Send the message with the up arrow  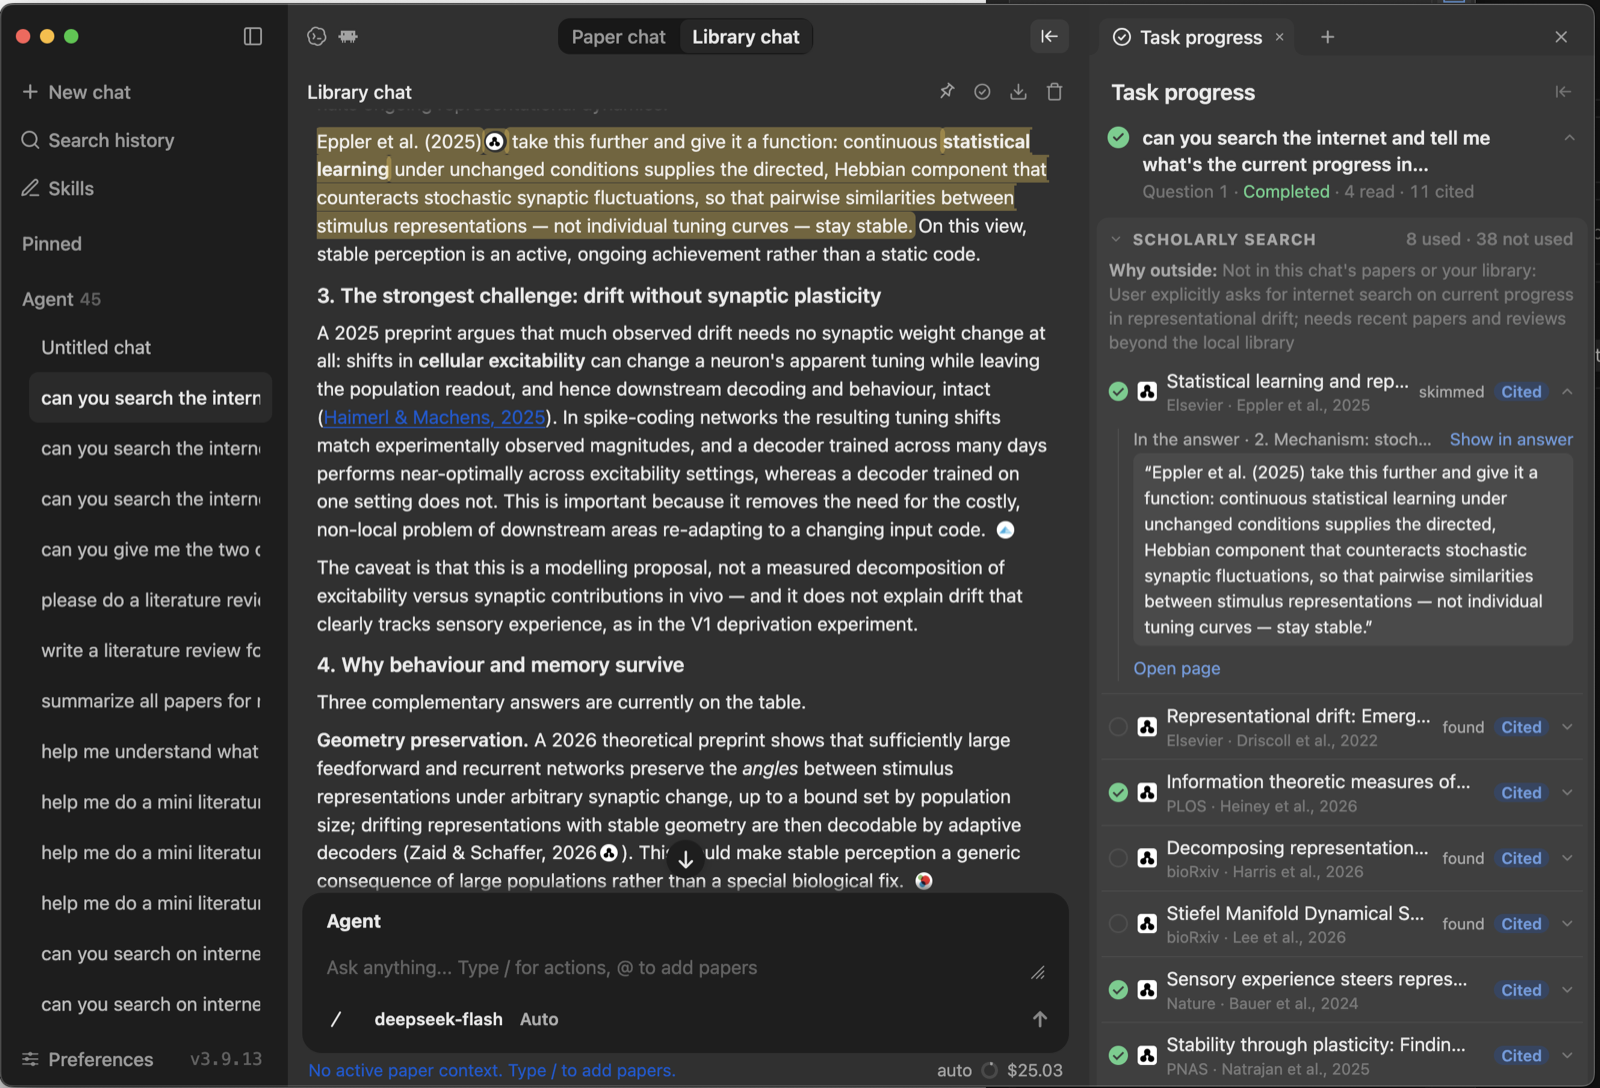coord(1040,1019)
